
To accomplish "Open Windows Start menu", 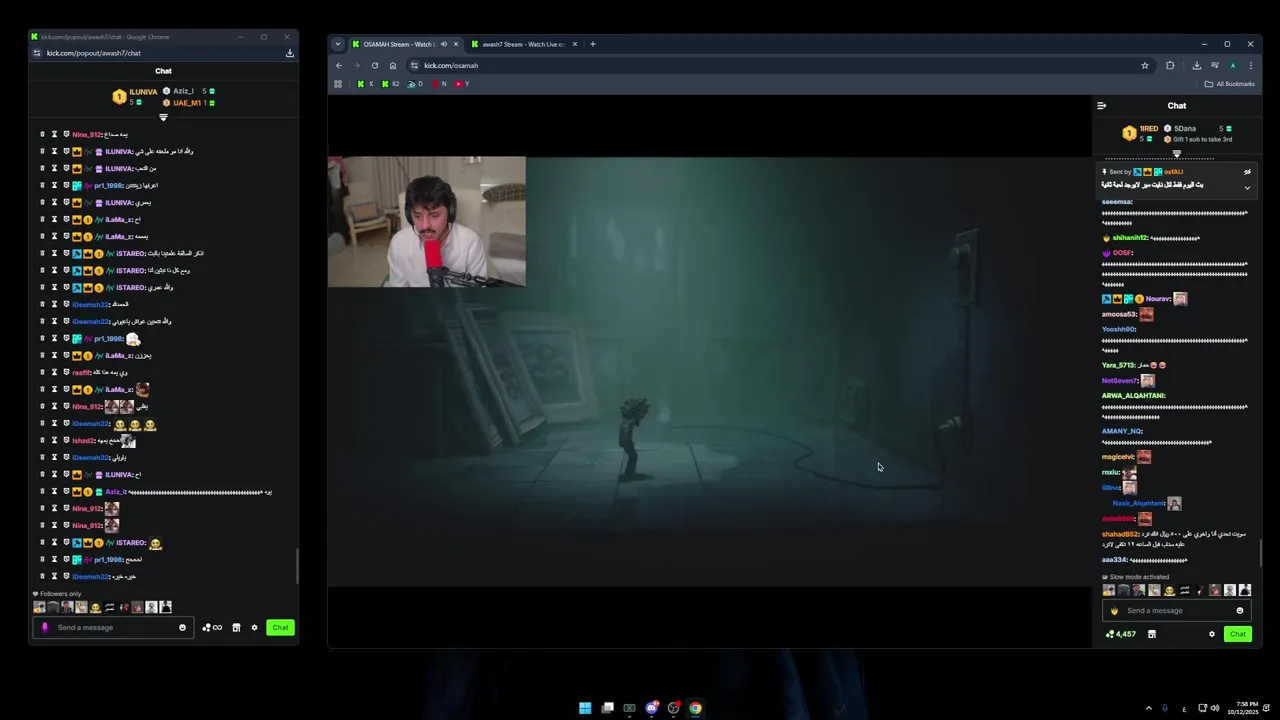I will tap(585, 708).
